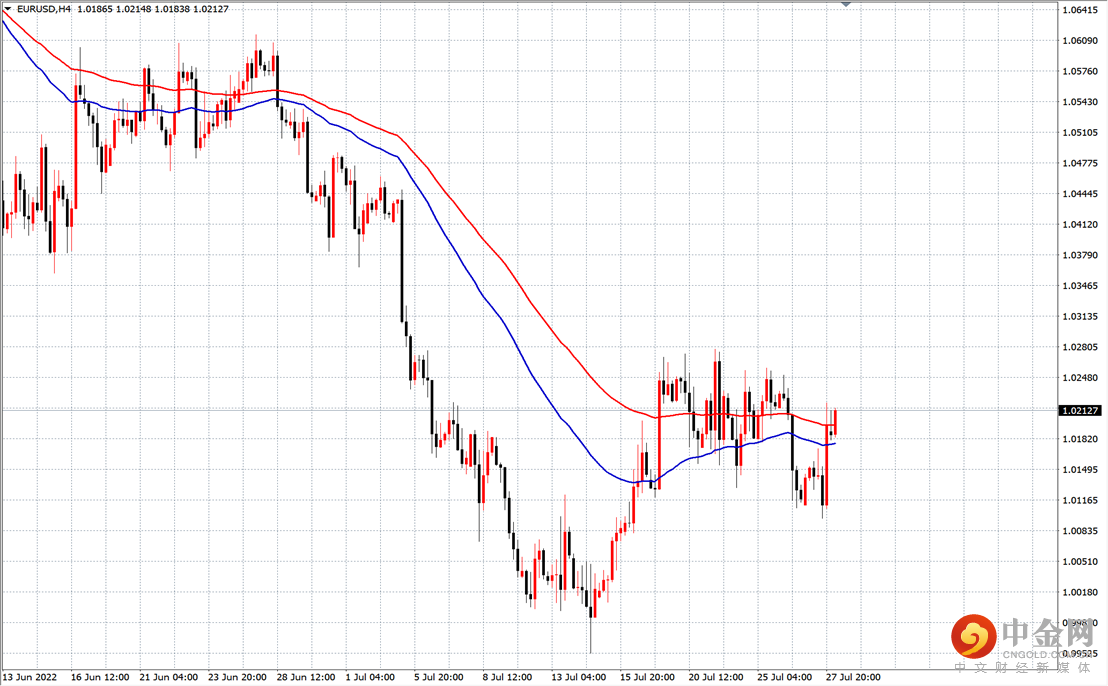Click the 1.04775 price axis label
The image size is (1108, 686).
1080,163
